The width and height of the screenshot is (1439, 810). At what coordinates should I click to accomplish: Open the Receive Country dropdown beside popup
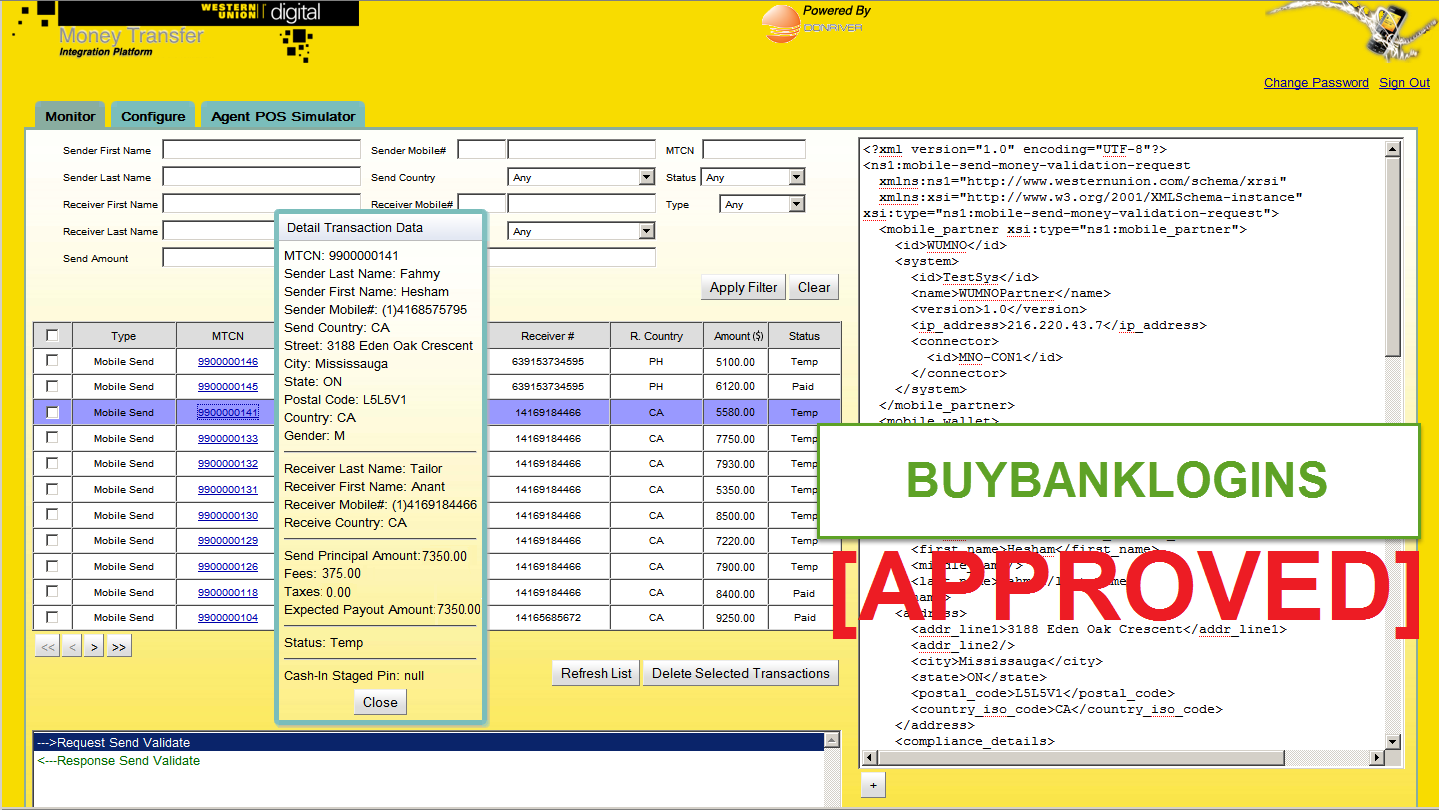581,231
